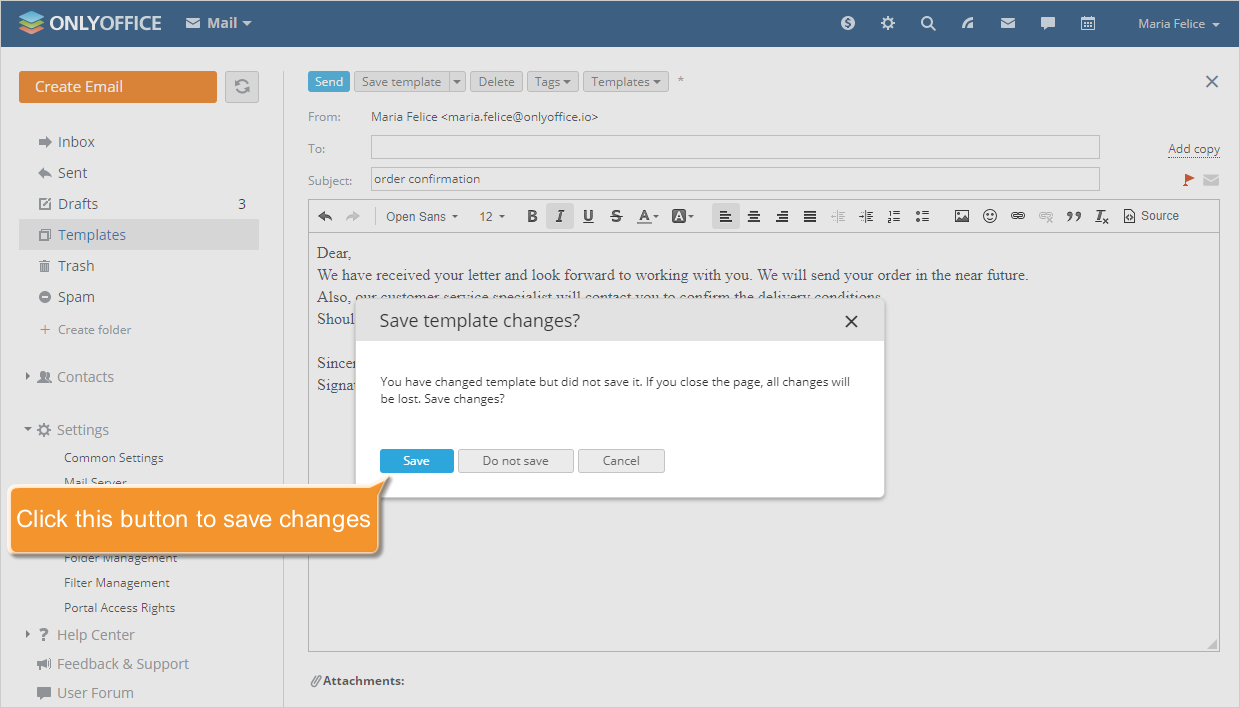
Task: Click the Unlink icon in the toolbar
Action: (x=1045, y=215)
